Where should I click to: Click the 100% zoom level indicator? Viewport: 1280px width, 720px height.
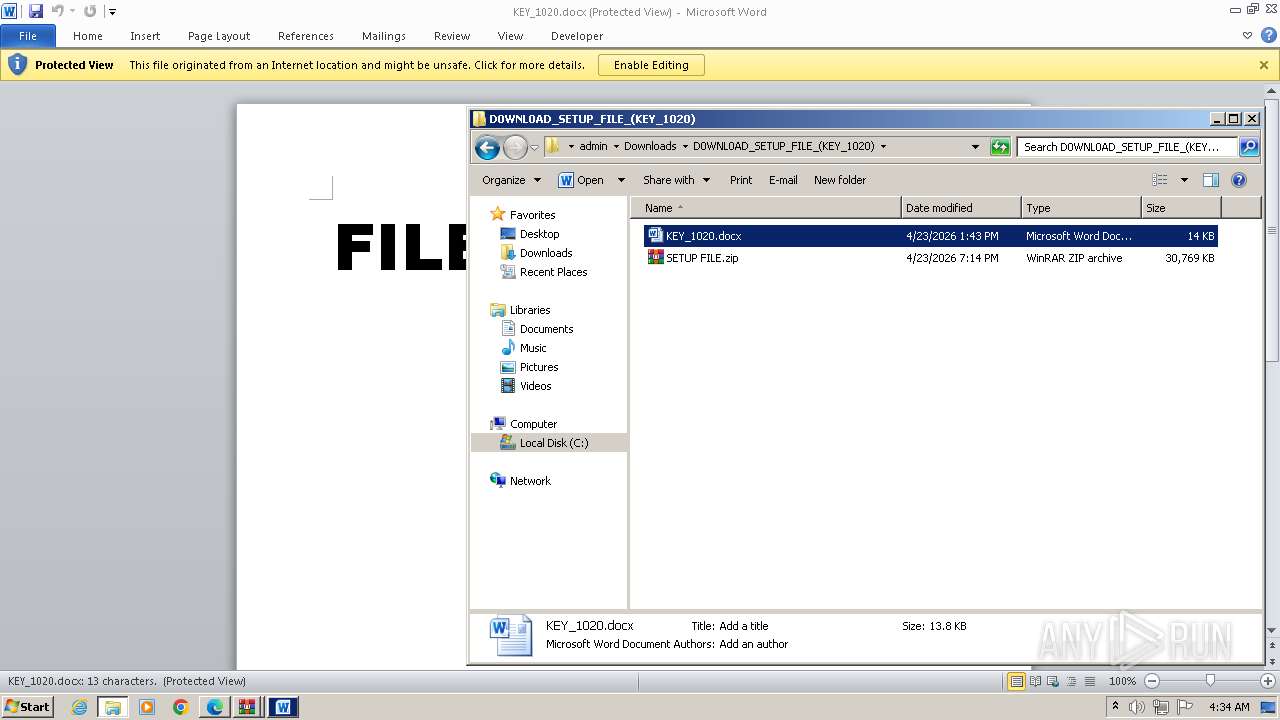(x=1123, y=681)
